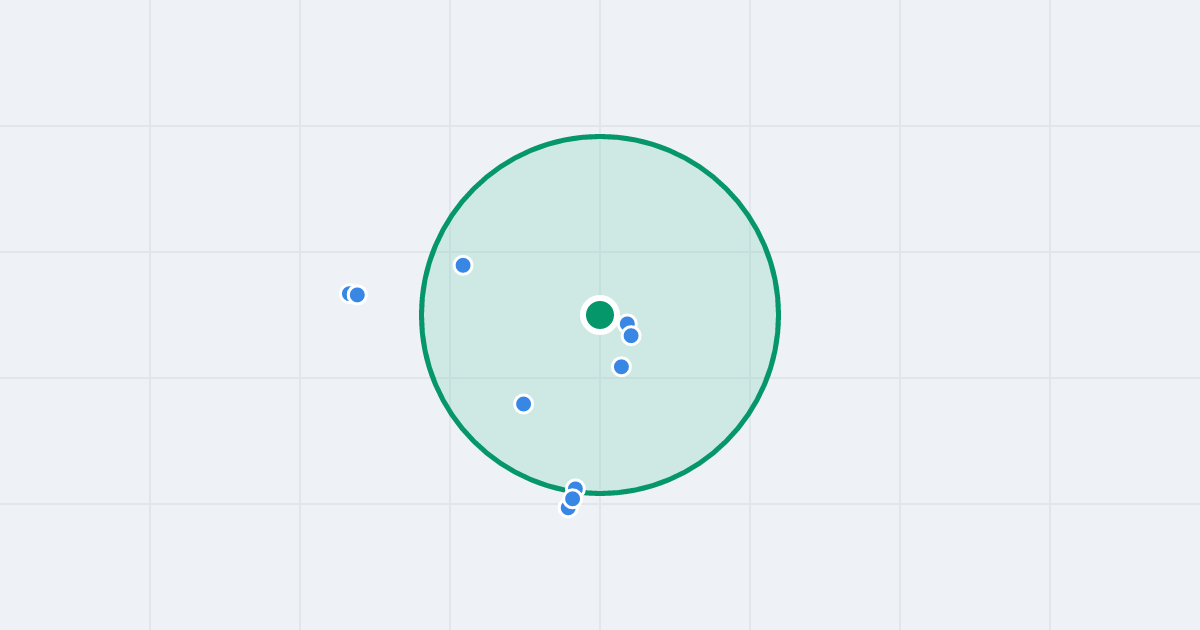Select the lone blue dot in the circle's lower-left area

[x=523, y=404]
